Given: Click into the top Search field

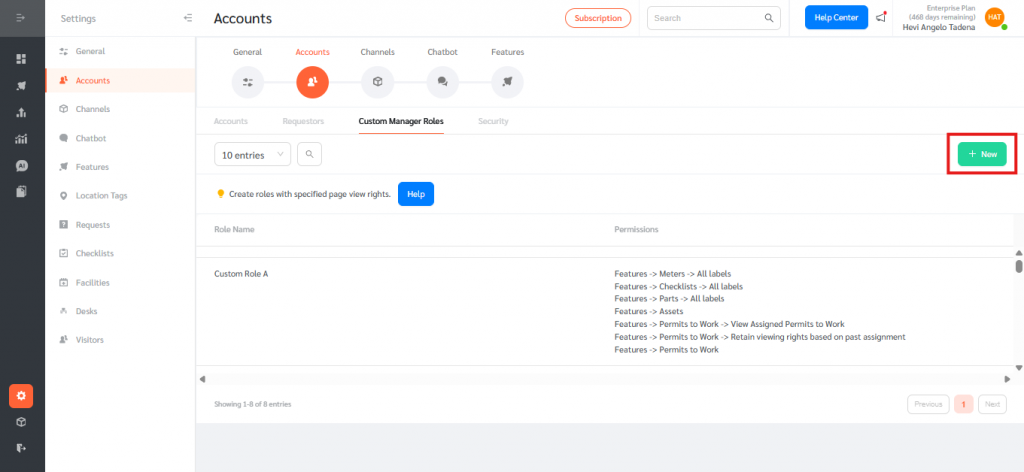Looking at the screenshot, I should 705,18.
